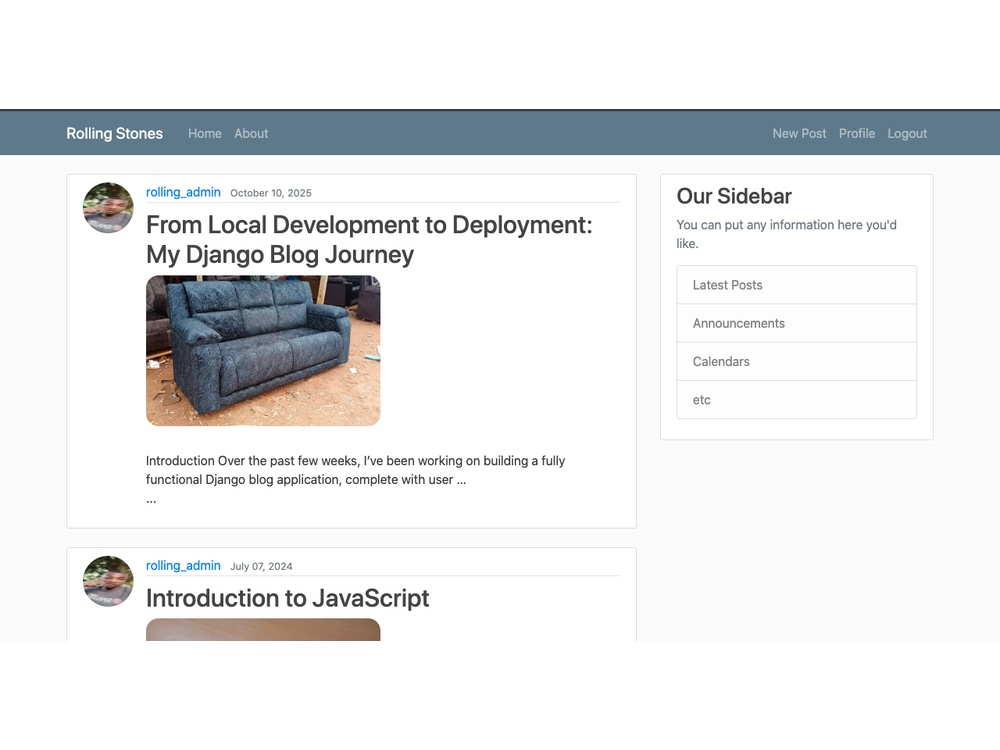Click the Rolling Stones brand logo
This screenshot has width=1000, height=750.
coord(115,133)
